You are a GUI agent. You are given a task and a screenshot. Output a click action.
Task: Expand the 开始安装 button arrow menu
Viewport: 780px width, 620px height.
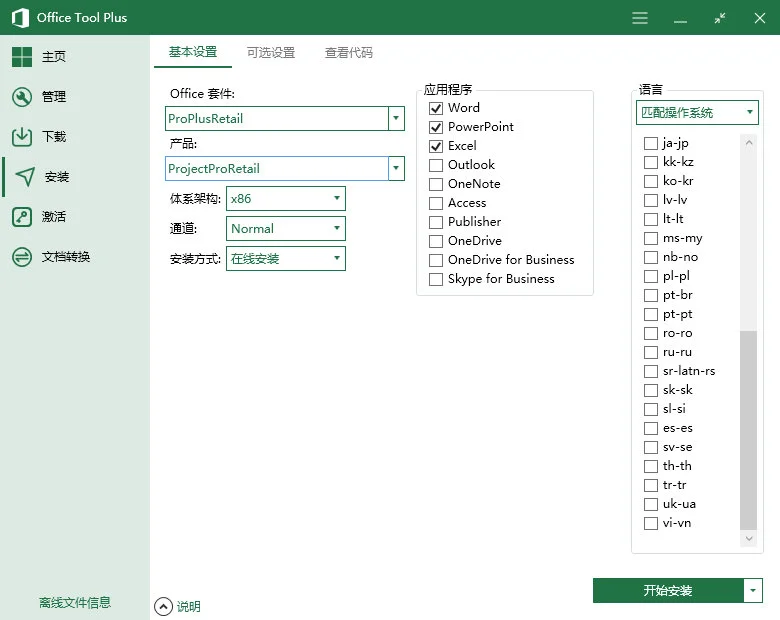[753, 591]
